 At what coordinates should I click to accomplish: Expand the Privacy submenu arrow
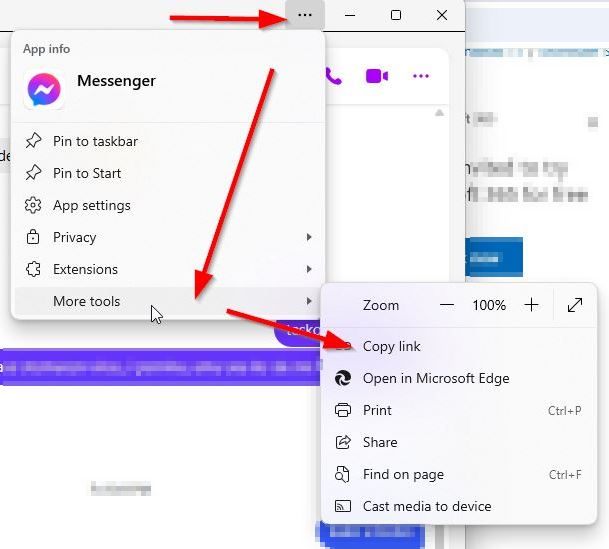[309, 237]
